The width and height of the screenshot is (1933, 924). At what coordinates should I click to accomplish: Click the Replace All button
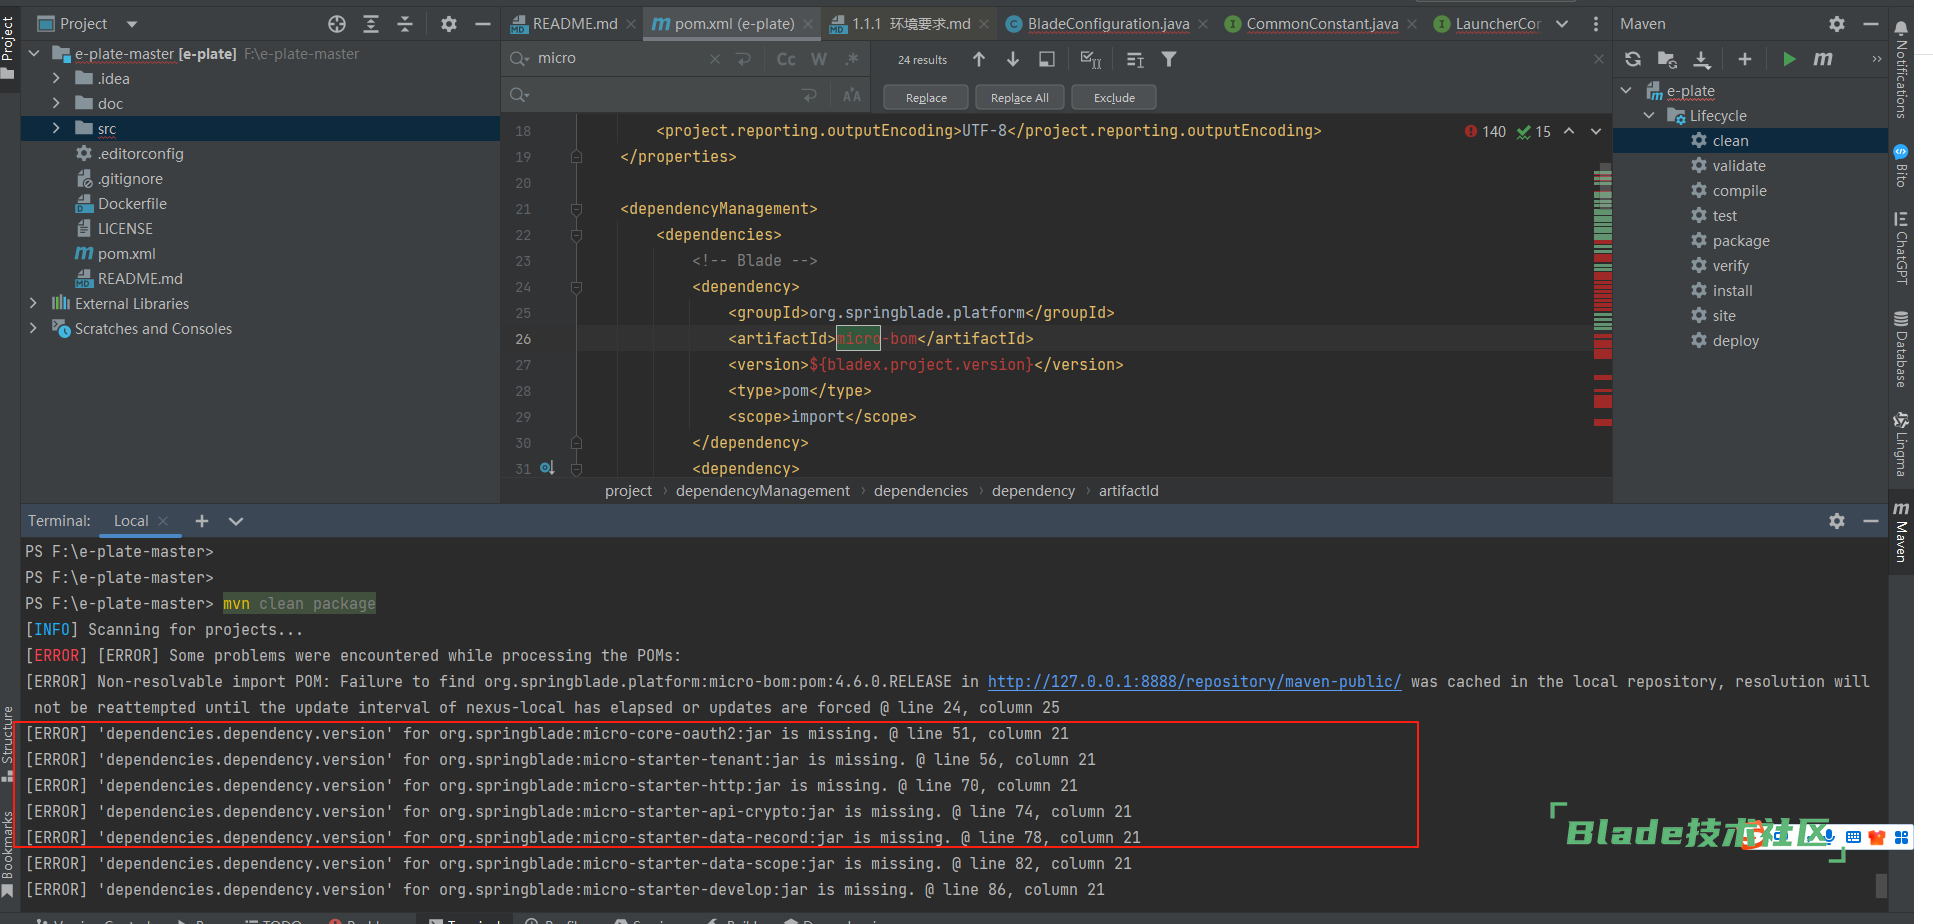tap(1019, 98)
